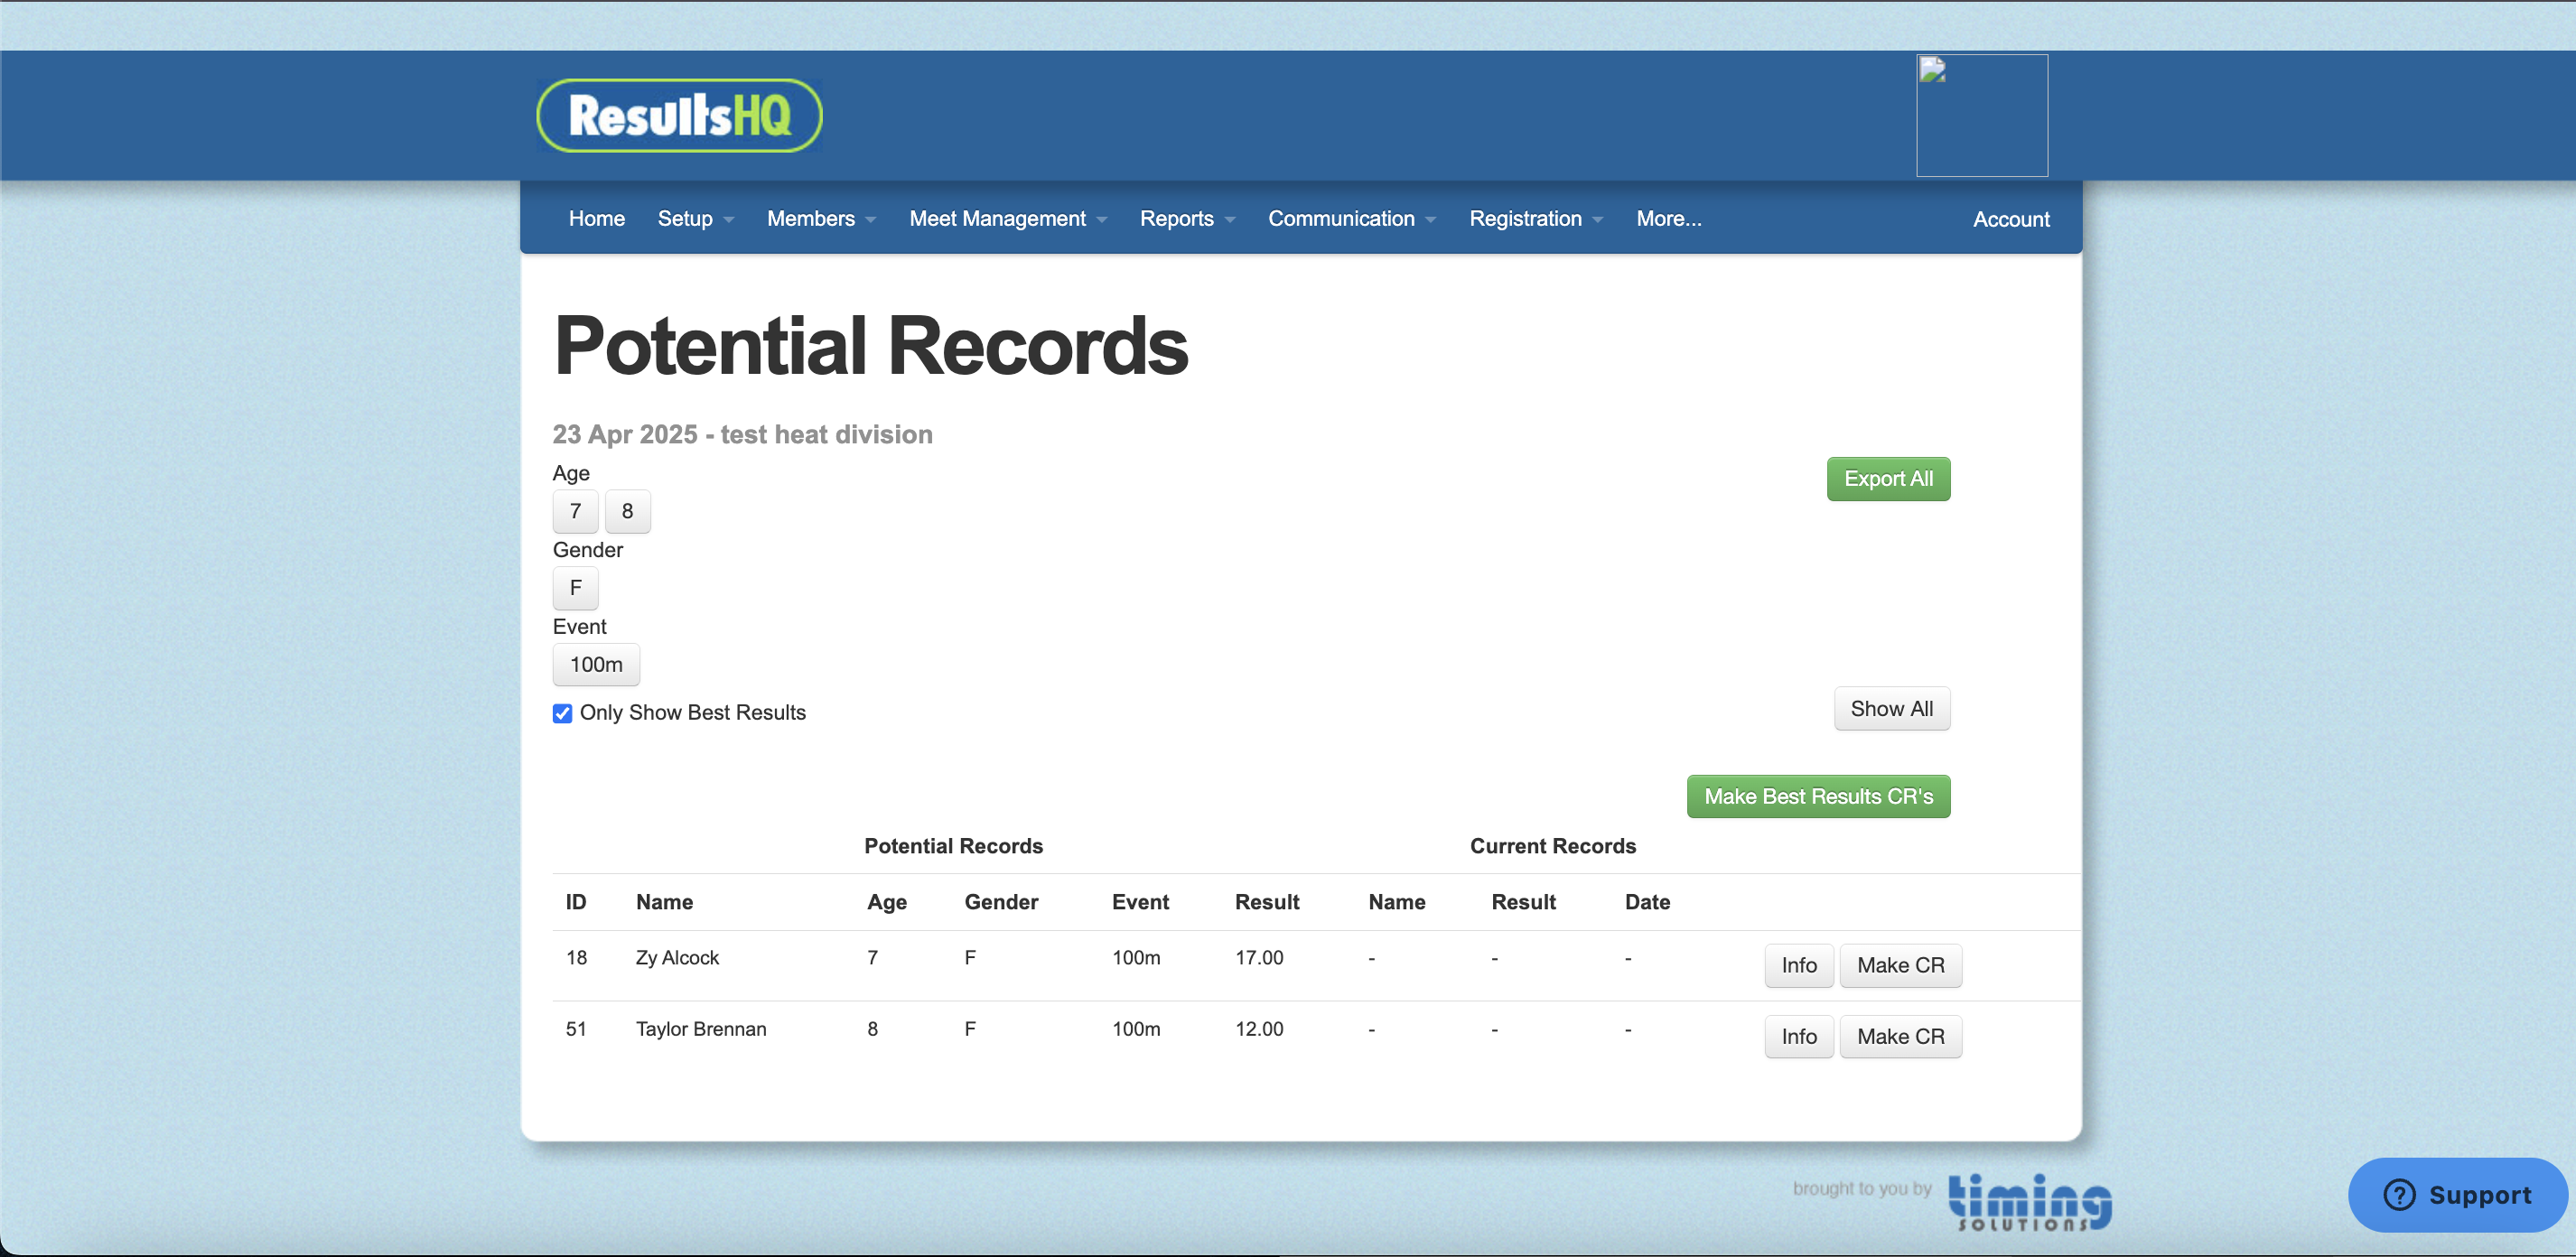The width and height of the screenshot is (2576, 1257).
Task: Click the Date column header
Action: tap(1647, 902)
